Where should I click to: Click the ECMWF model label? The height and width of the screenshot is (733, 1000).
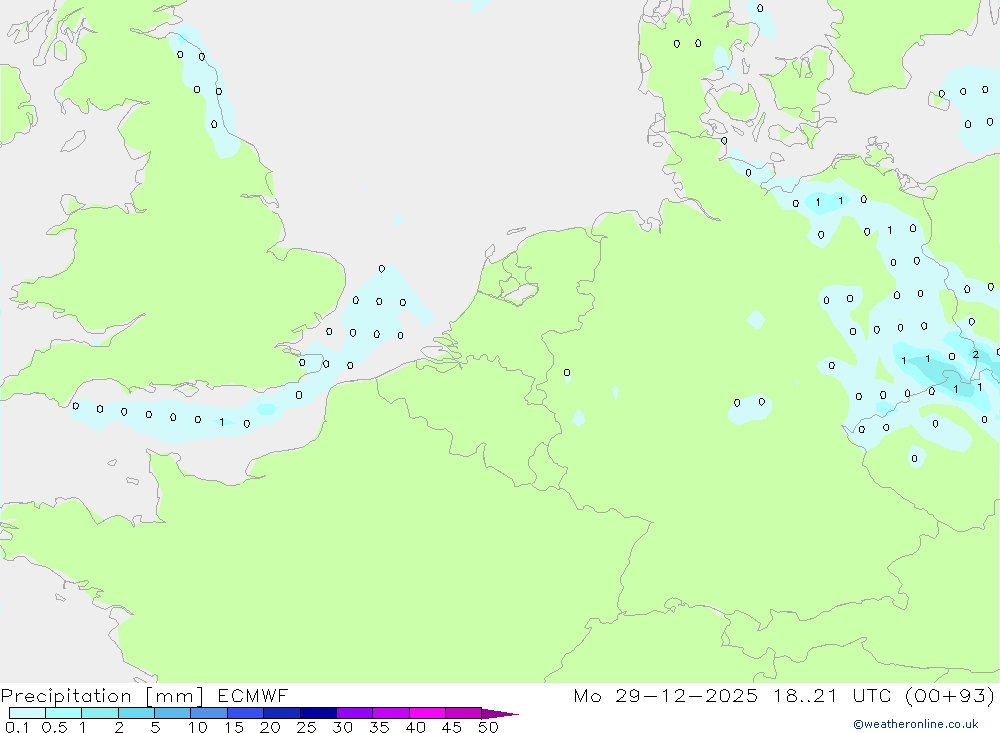point(253,695)
